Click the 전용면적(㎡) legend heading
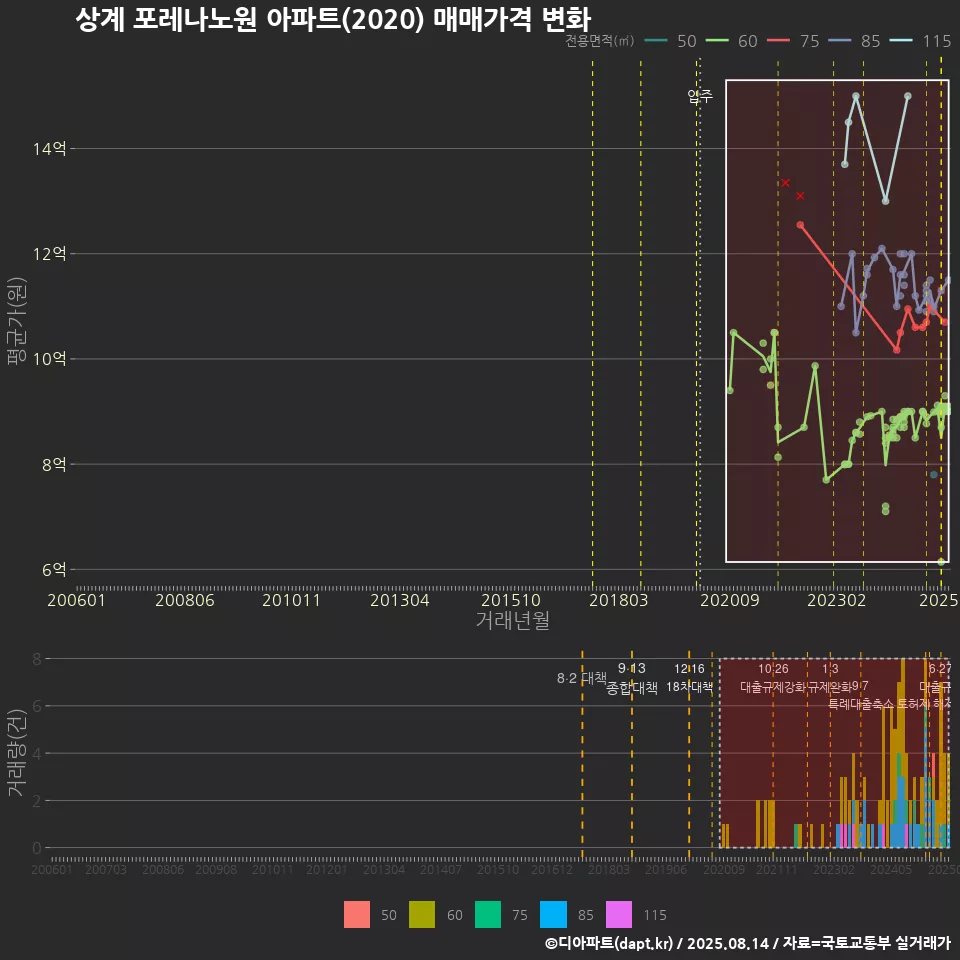The width and height of the screenshot is (960, 960). (599, 41)
